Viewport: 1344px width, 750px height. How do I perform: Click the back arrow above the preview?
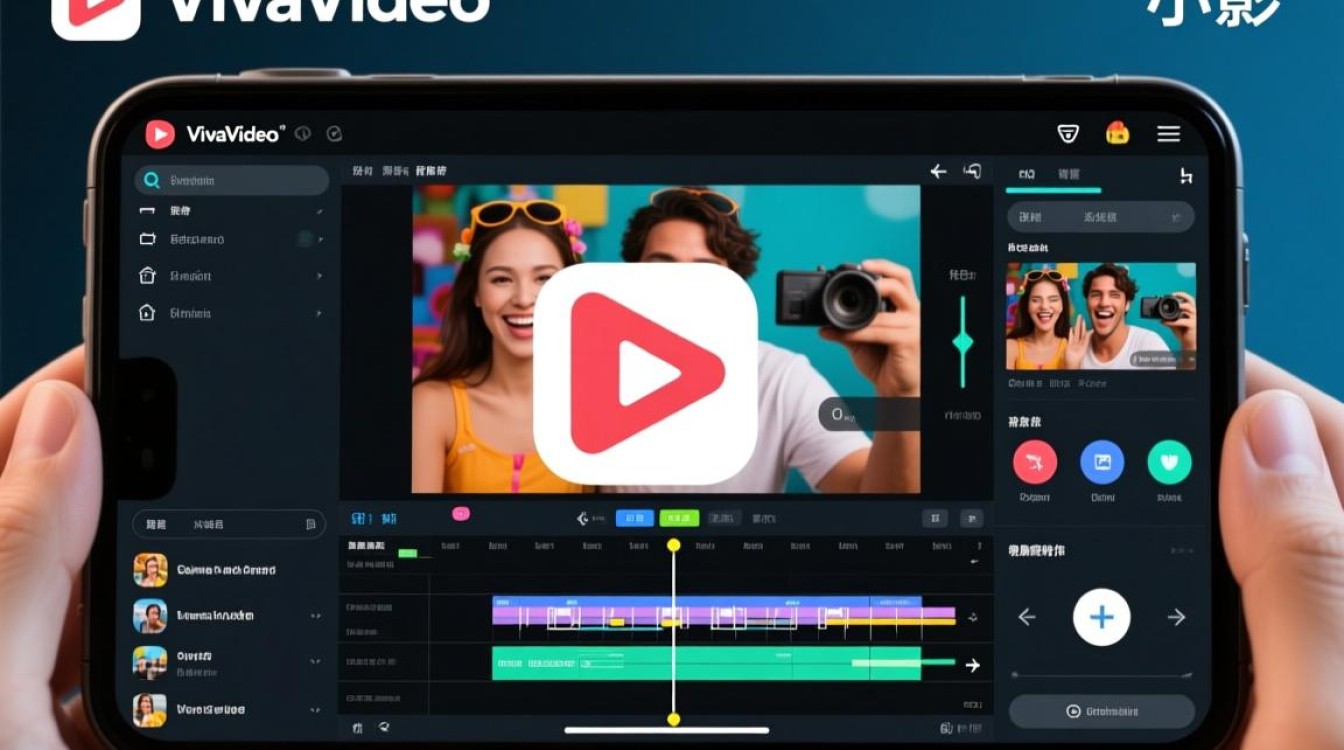pos(938,172)
